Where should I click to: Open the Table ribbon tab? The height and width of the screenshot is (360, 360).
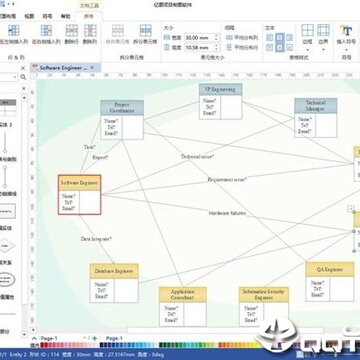point(88,16)
